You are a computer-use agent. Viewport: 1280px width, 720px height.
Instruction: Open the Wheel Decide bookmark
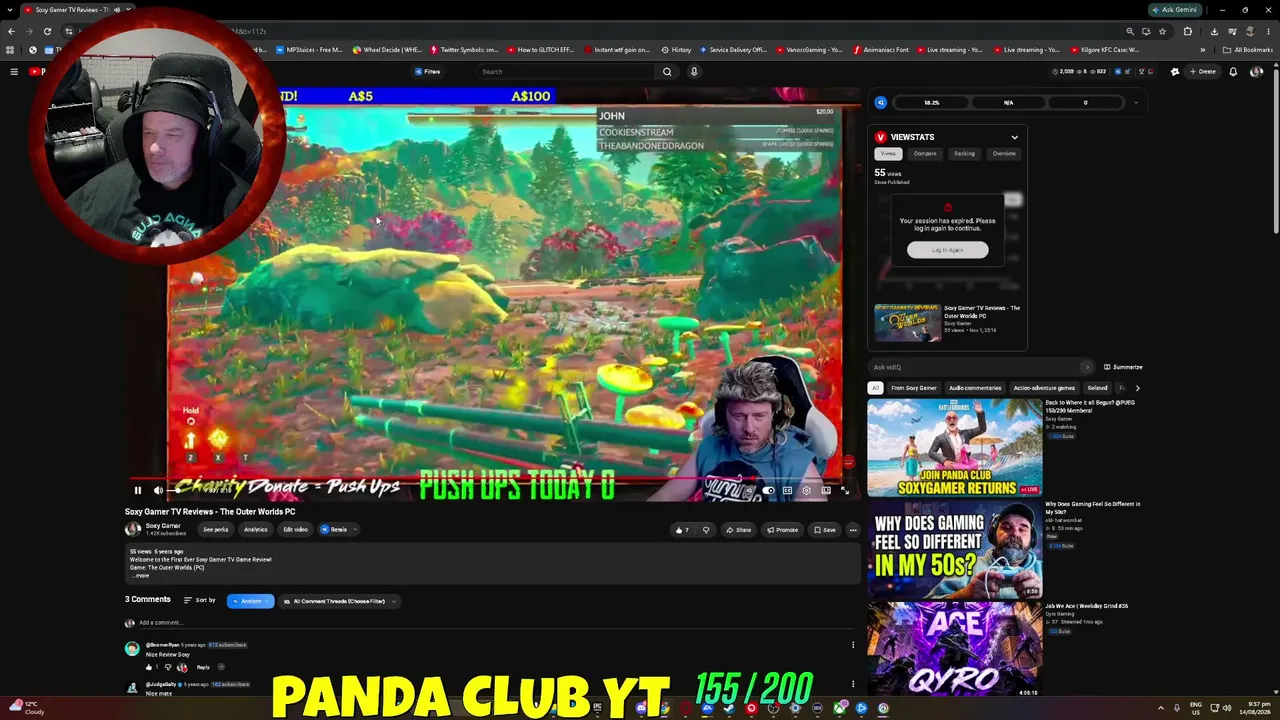coord(387,50)
